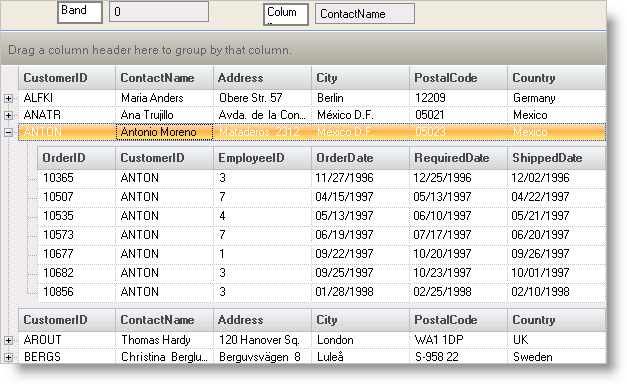Image resolution: width=627 pixels, height=384 pixels.
Task: Click order date 06/19/1997
Action: pos(360,235)
